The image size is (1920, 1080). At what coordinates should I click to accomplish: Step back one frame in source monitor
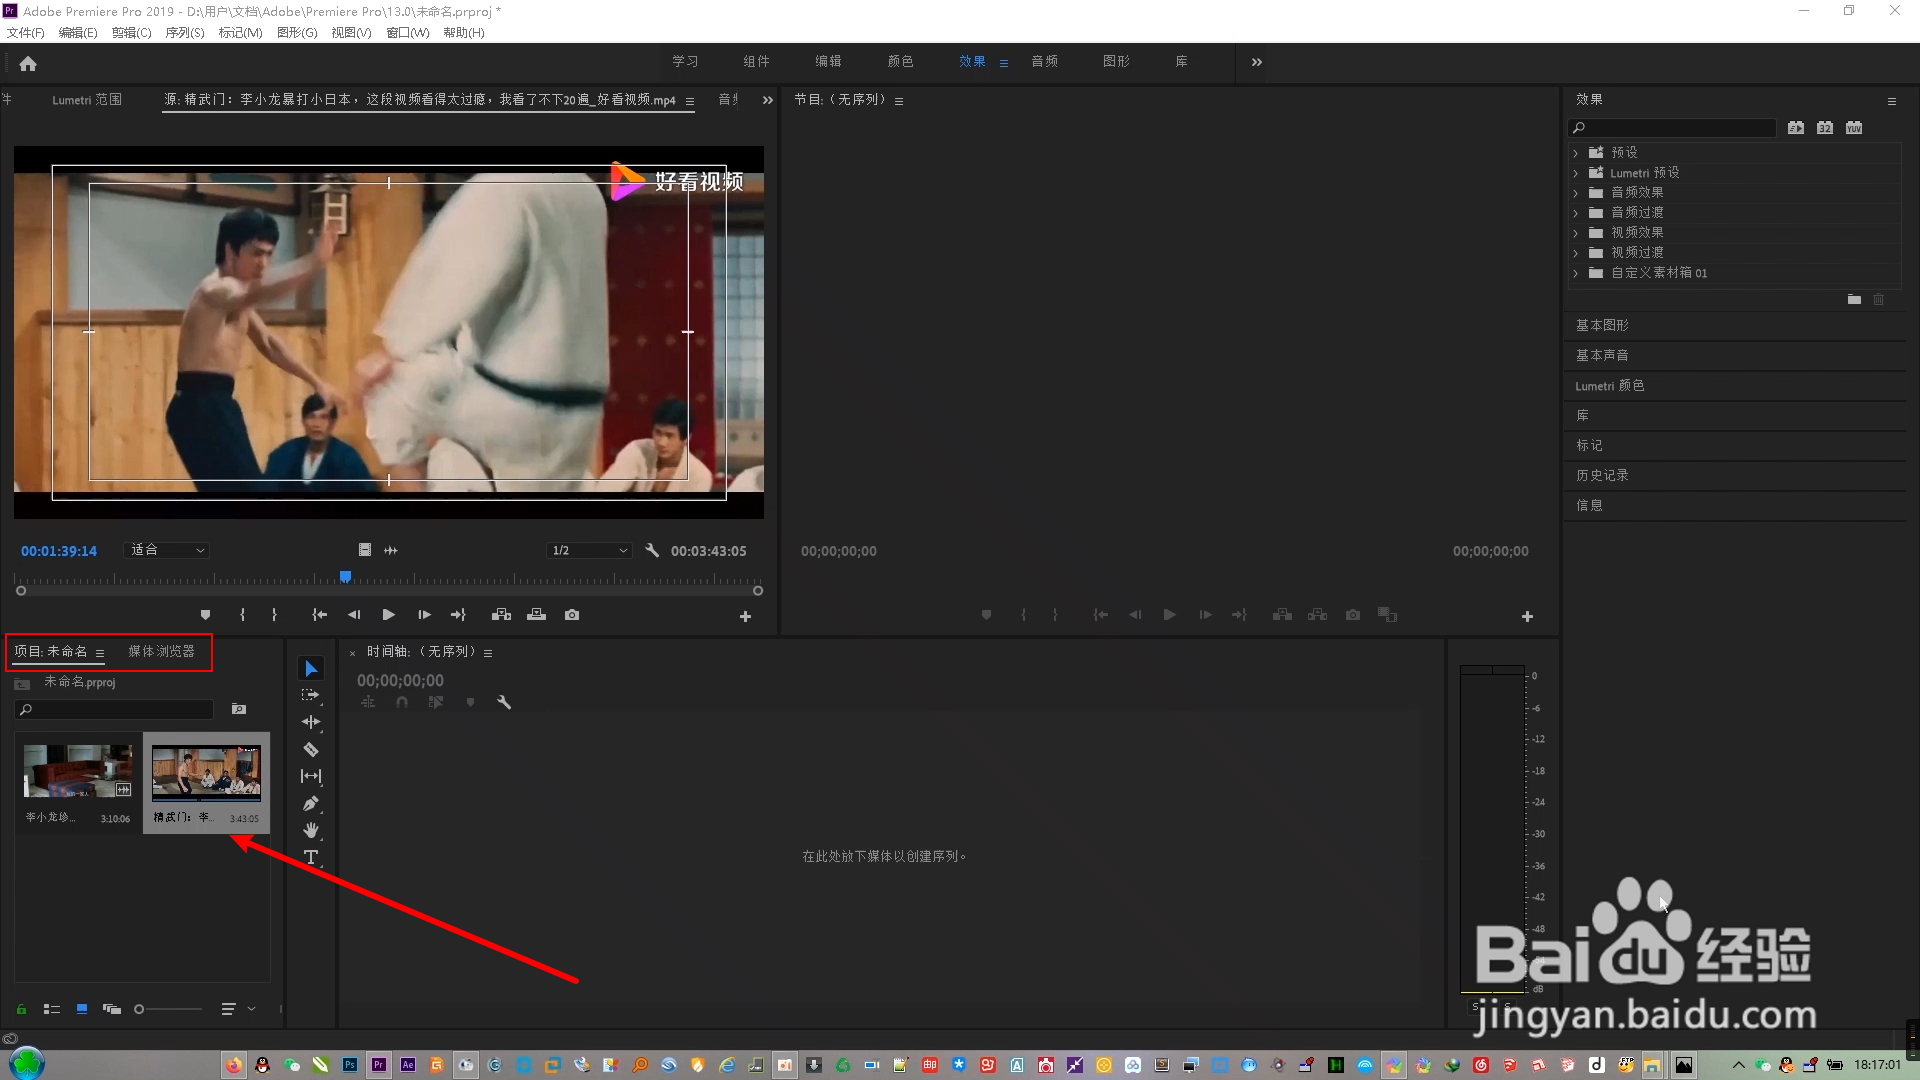354,615
